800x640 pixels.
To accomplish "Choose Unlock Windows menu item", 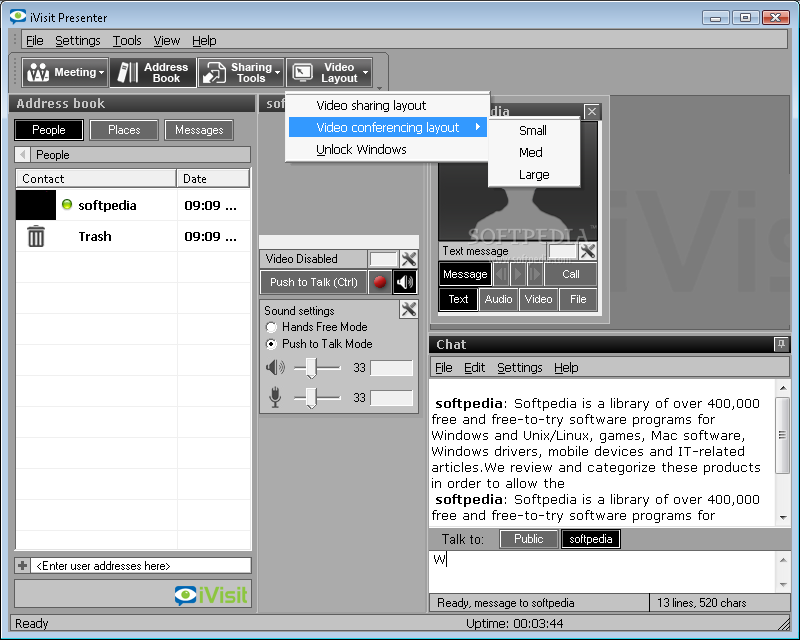I will pyautogui.click(x=387, y=150).
